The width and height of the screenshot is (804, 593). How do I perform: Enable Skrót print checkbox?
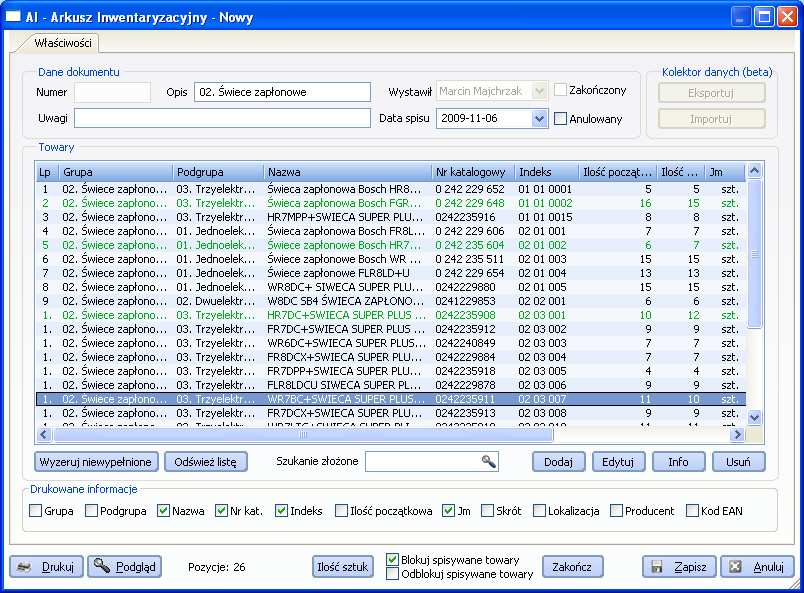tap(488, 510)
